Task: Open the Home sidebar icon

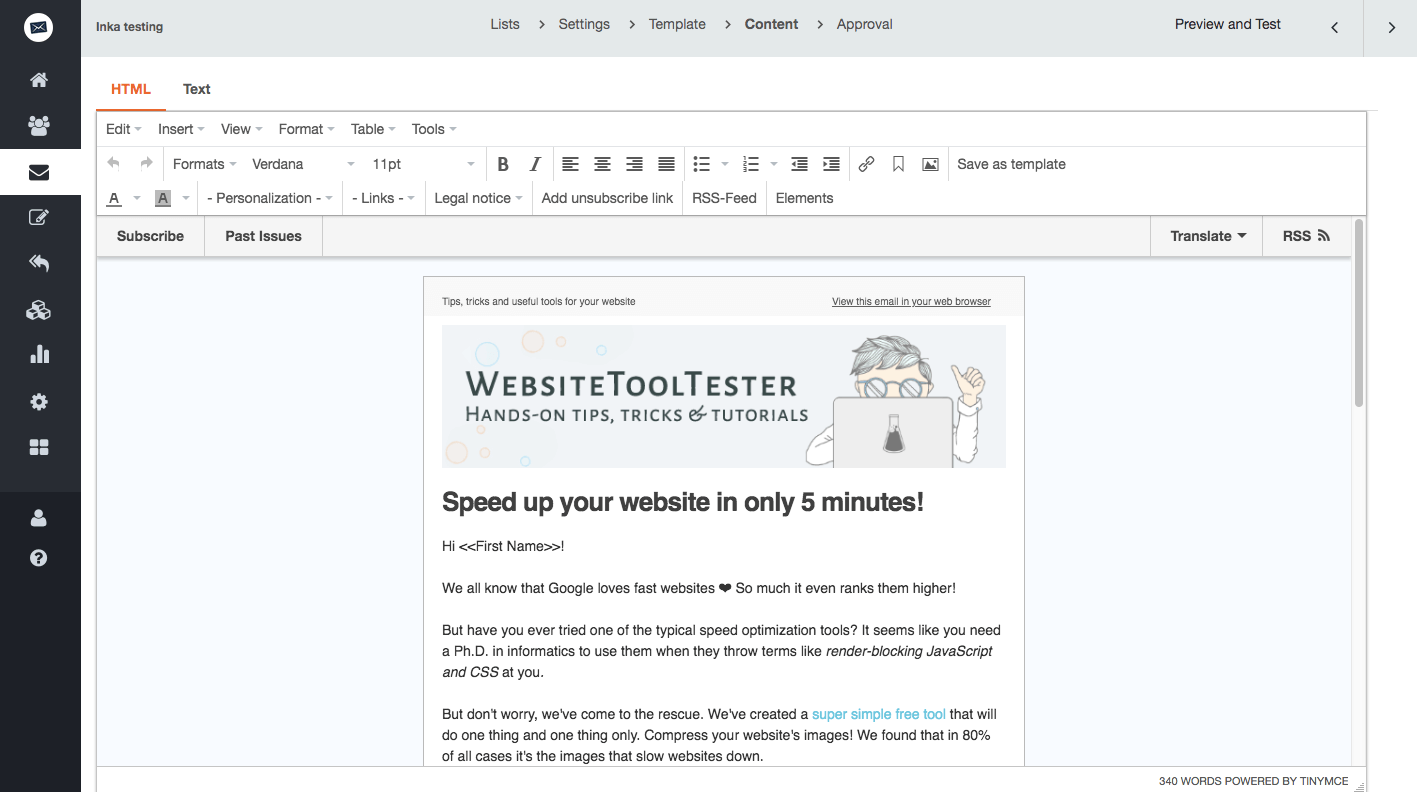Action: (x=39, y=80)
